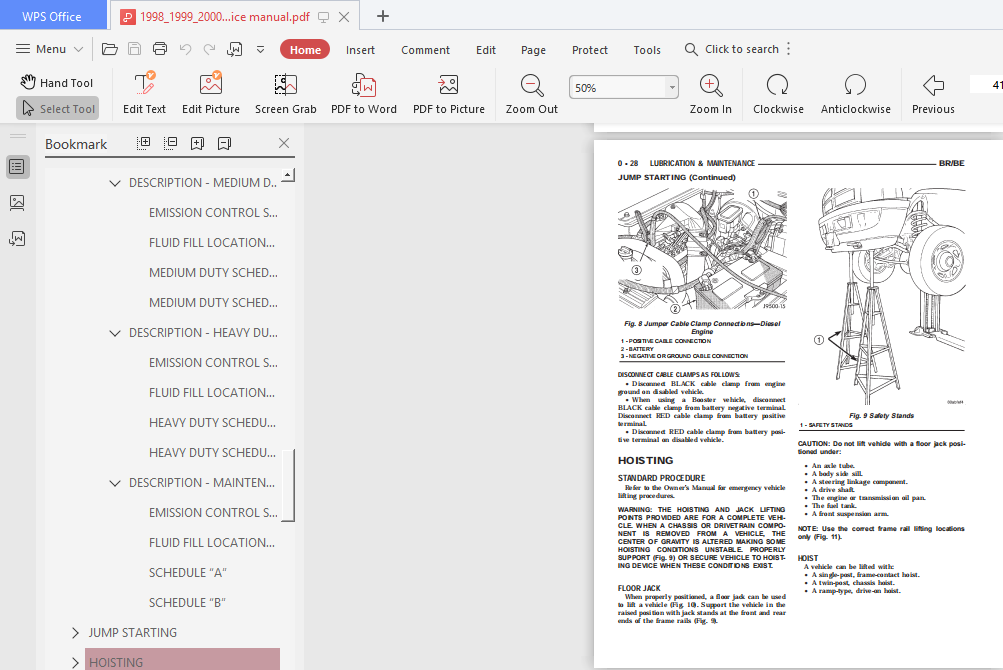Click the HOISTING heading on the page

[645, 460]
